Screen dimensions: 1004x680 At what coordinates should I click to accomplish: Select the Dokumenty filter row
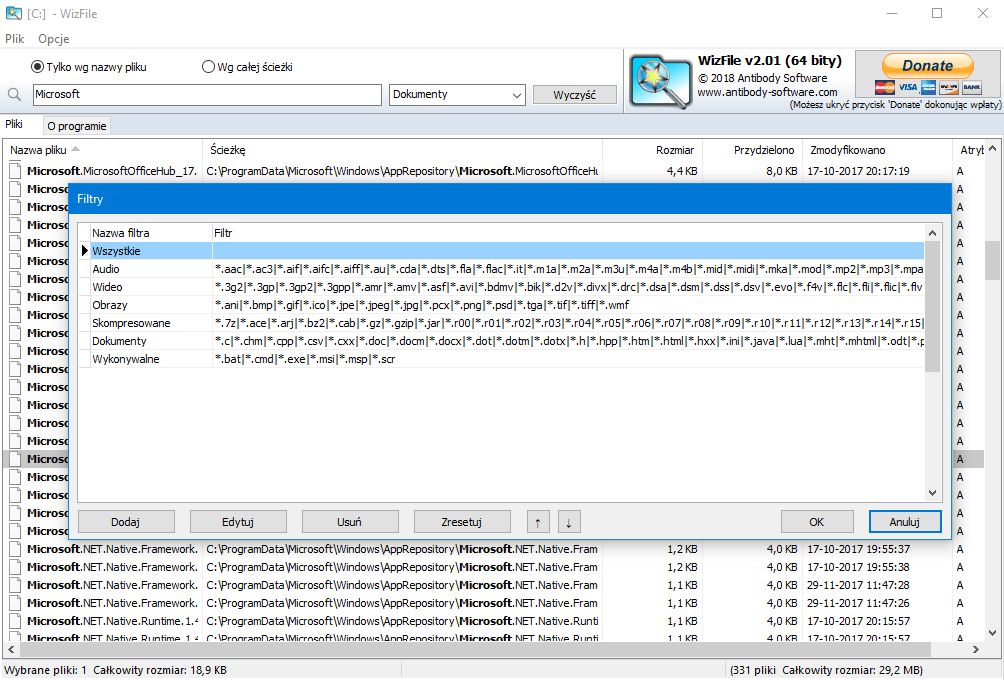pyautogui.click(x=501, y=341)
